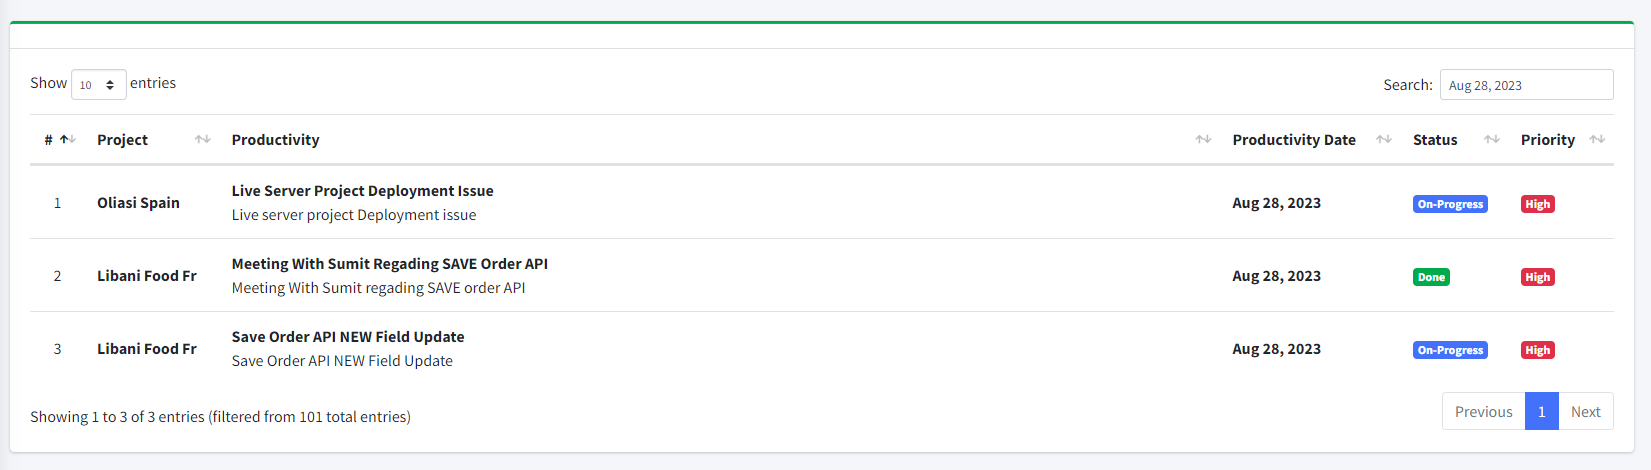Click the search field containing Aug 28, 2023
Viewport: 1651px width, 470px height.
click(1526, 85)
